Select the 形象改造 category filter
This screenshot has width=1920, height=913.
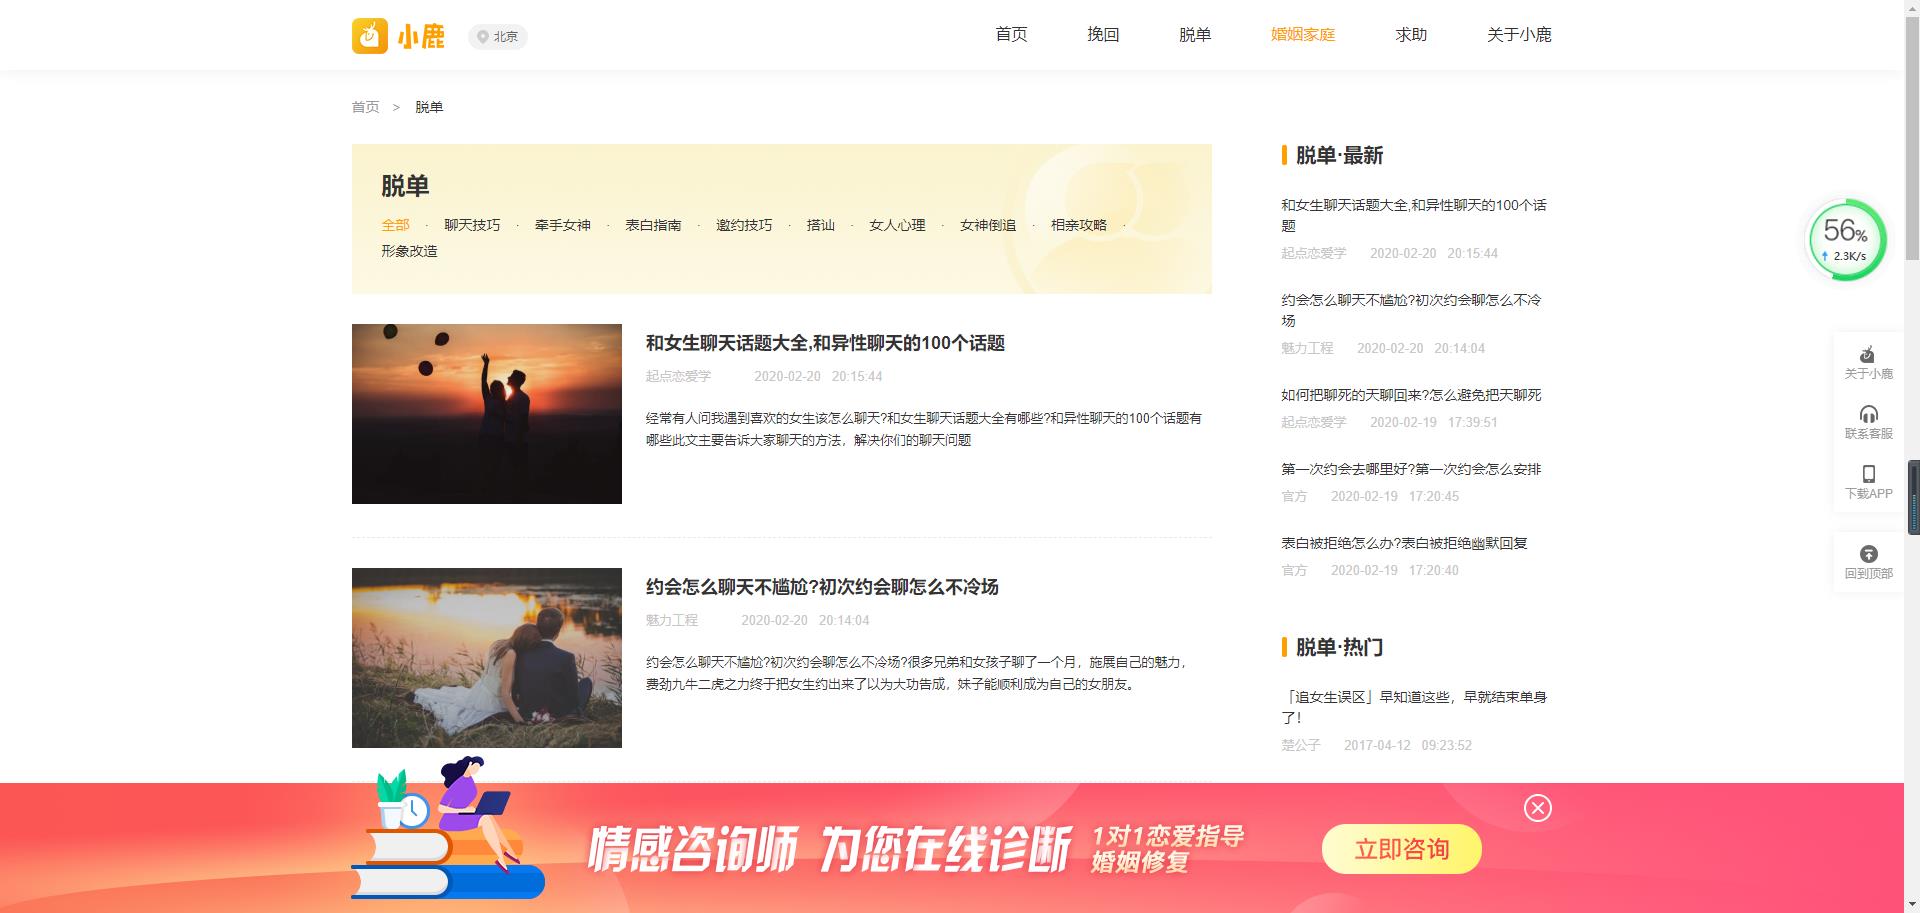point(409,251)
